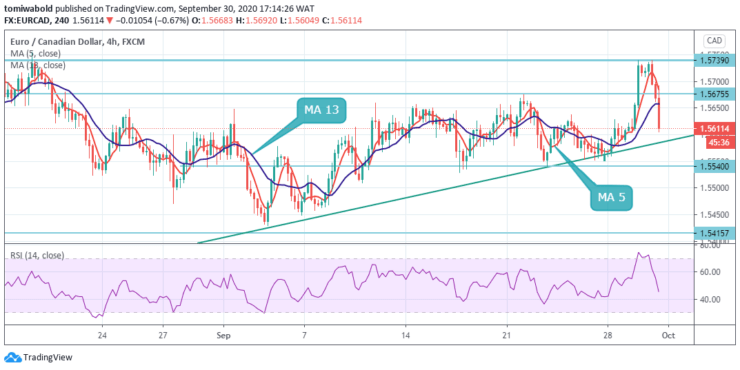Select the 1.54157 price level label
This screenshot has width=740, height=370.
715,233
